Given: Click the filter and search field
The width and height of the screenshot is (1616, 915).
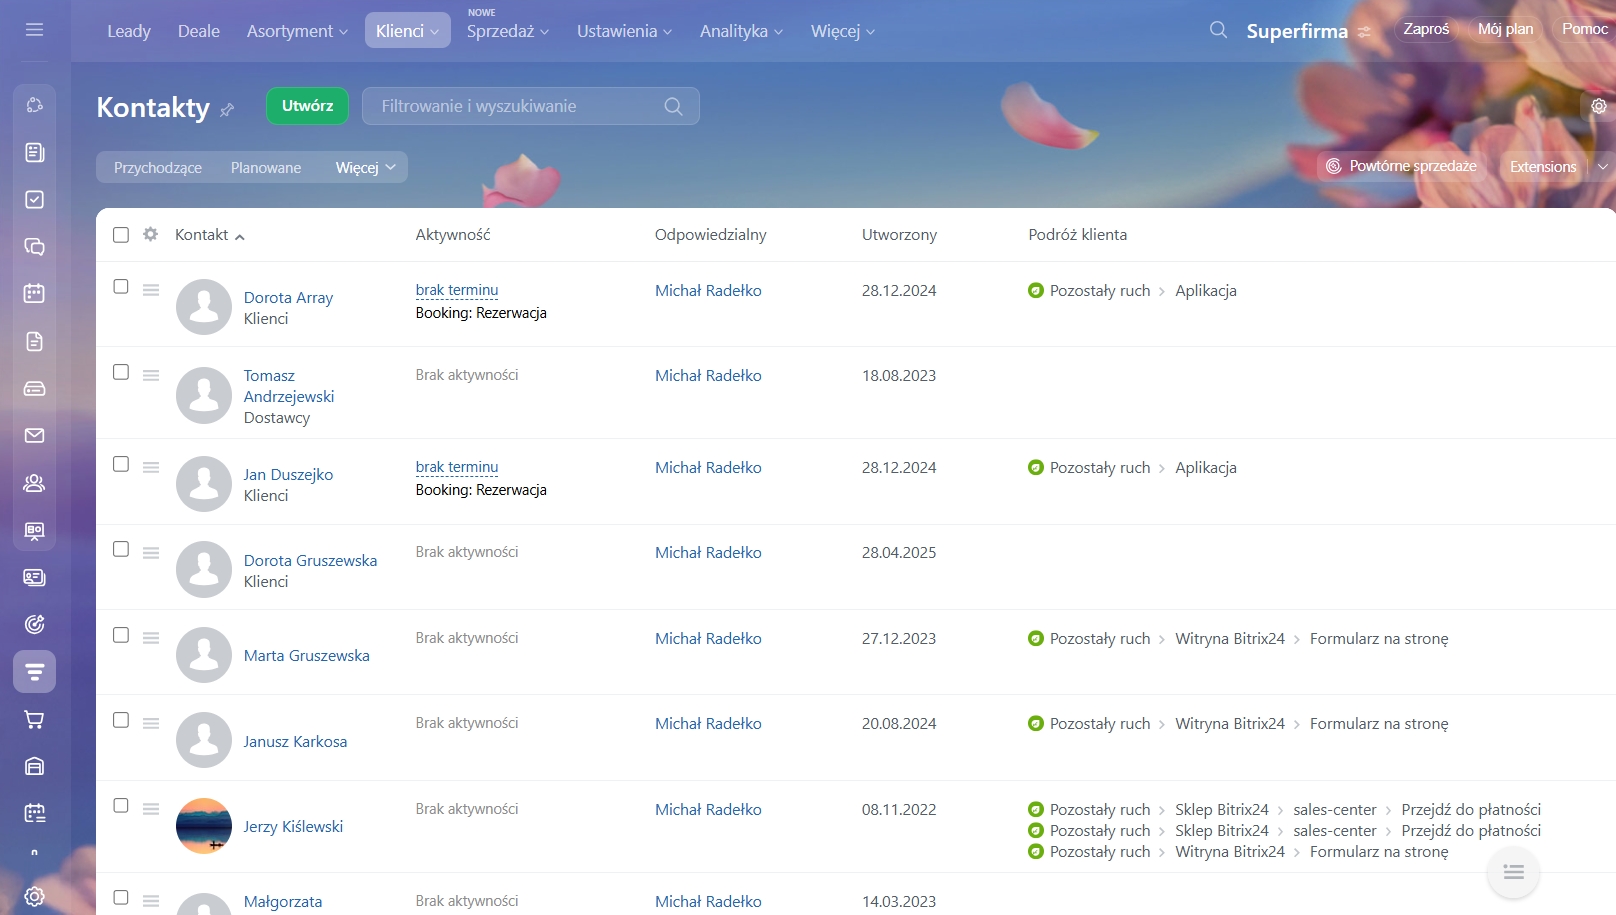Looking at the screenshot, I should pos(530,106).
